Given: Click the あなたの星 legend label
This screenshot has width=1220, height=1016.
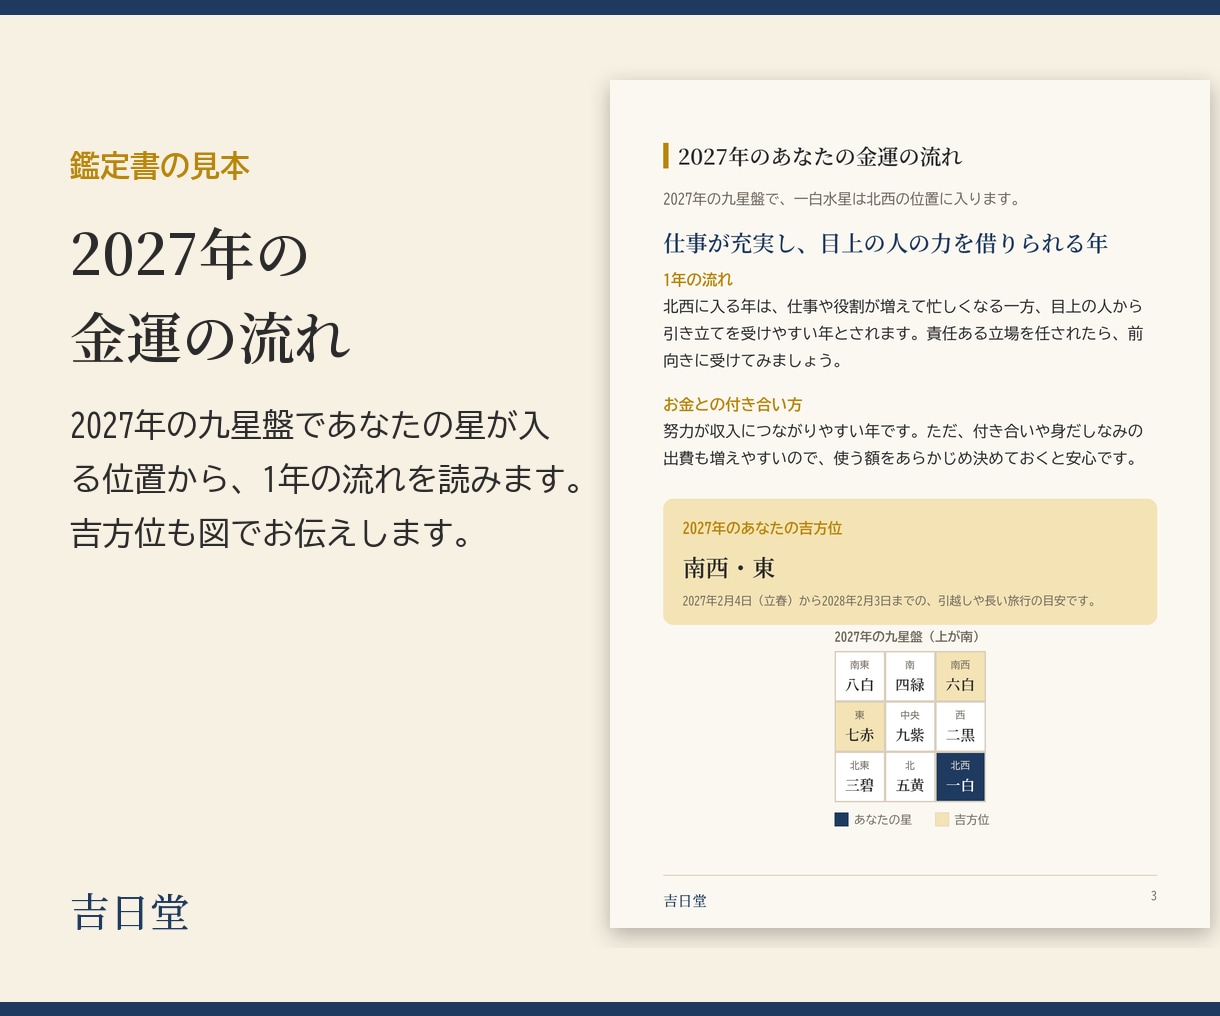Looking at the screenshot, I should point(883,820).
